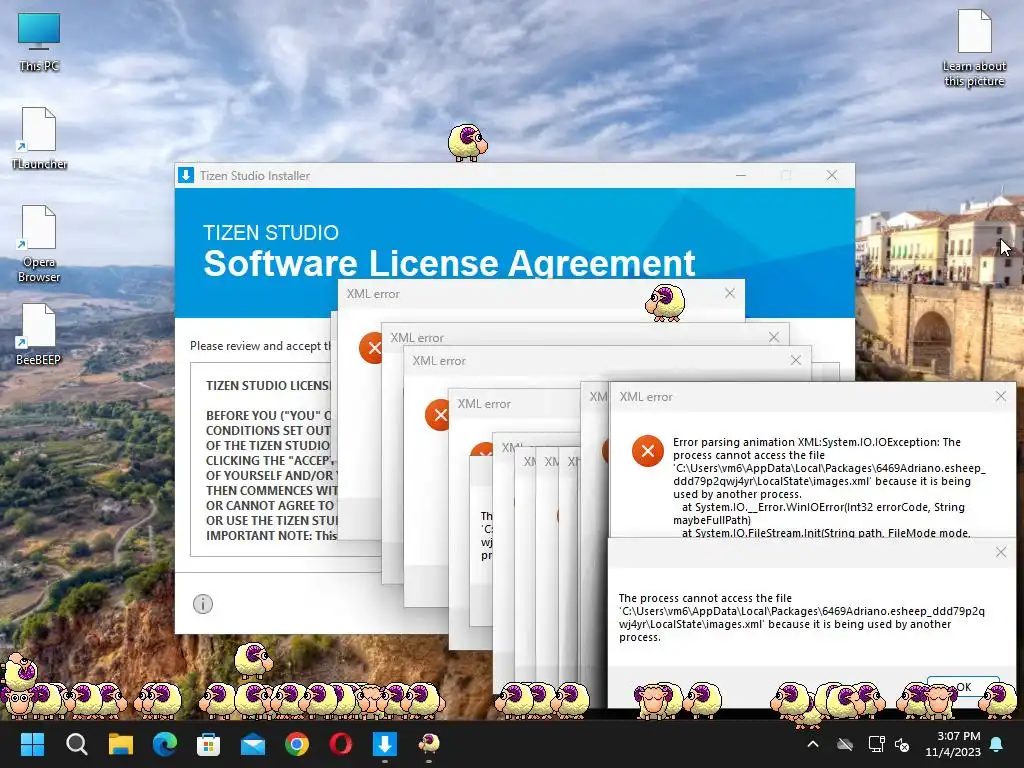This screenshot has width=1024, height=768.
Task: Open the This PC desktop icon
Action: 39,42
